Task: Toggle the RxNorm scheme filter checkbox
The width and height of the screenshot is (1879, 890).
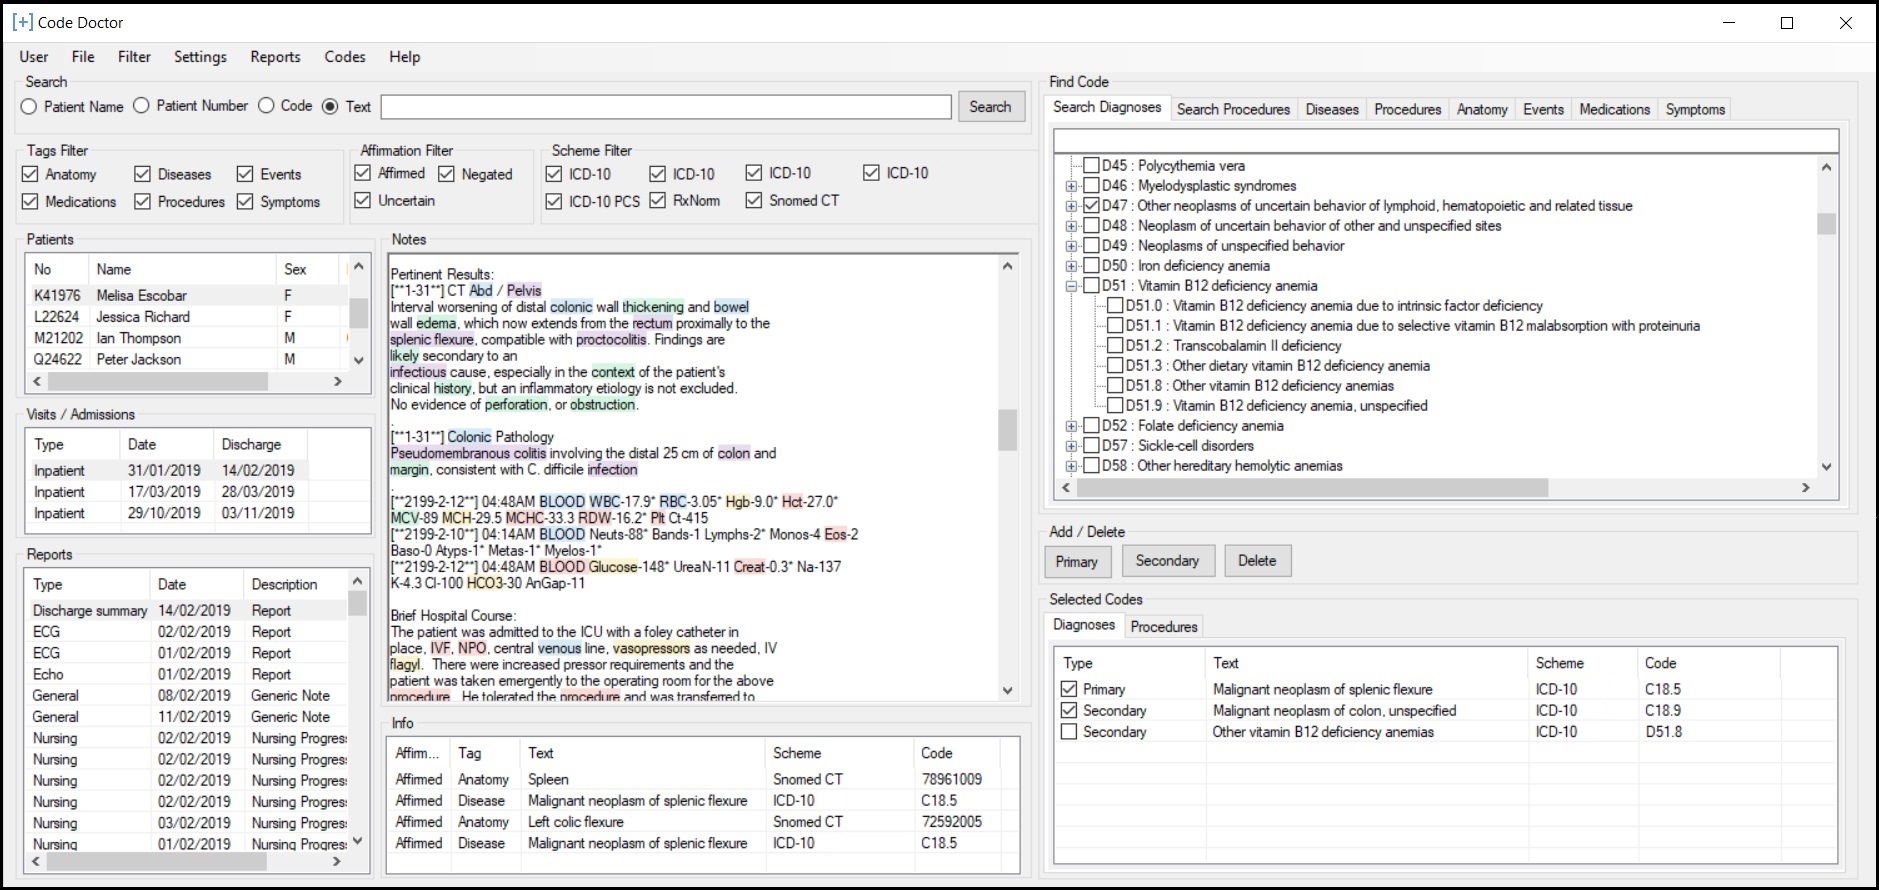Action: (x=657, y=201)
